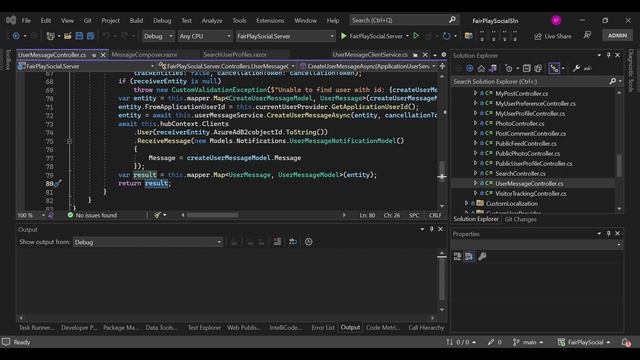Open main branch dropdown in status bar
This screenshot has height=360, width=640.
point(529,342)
